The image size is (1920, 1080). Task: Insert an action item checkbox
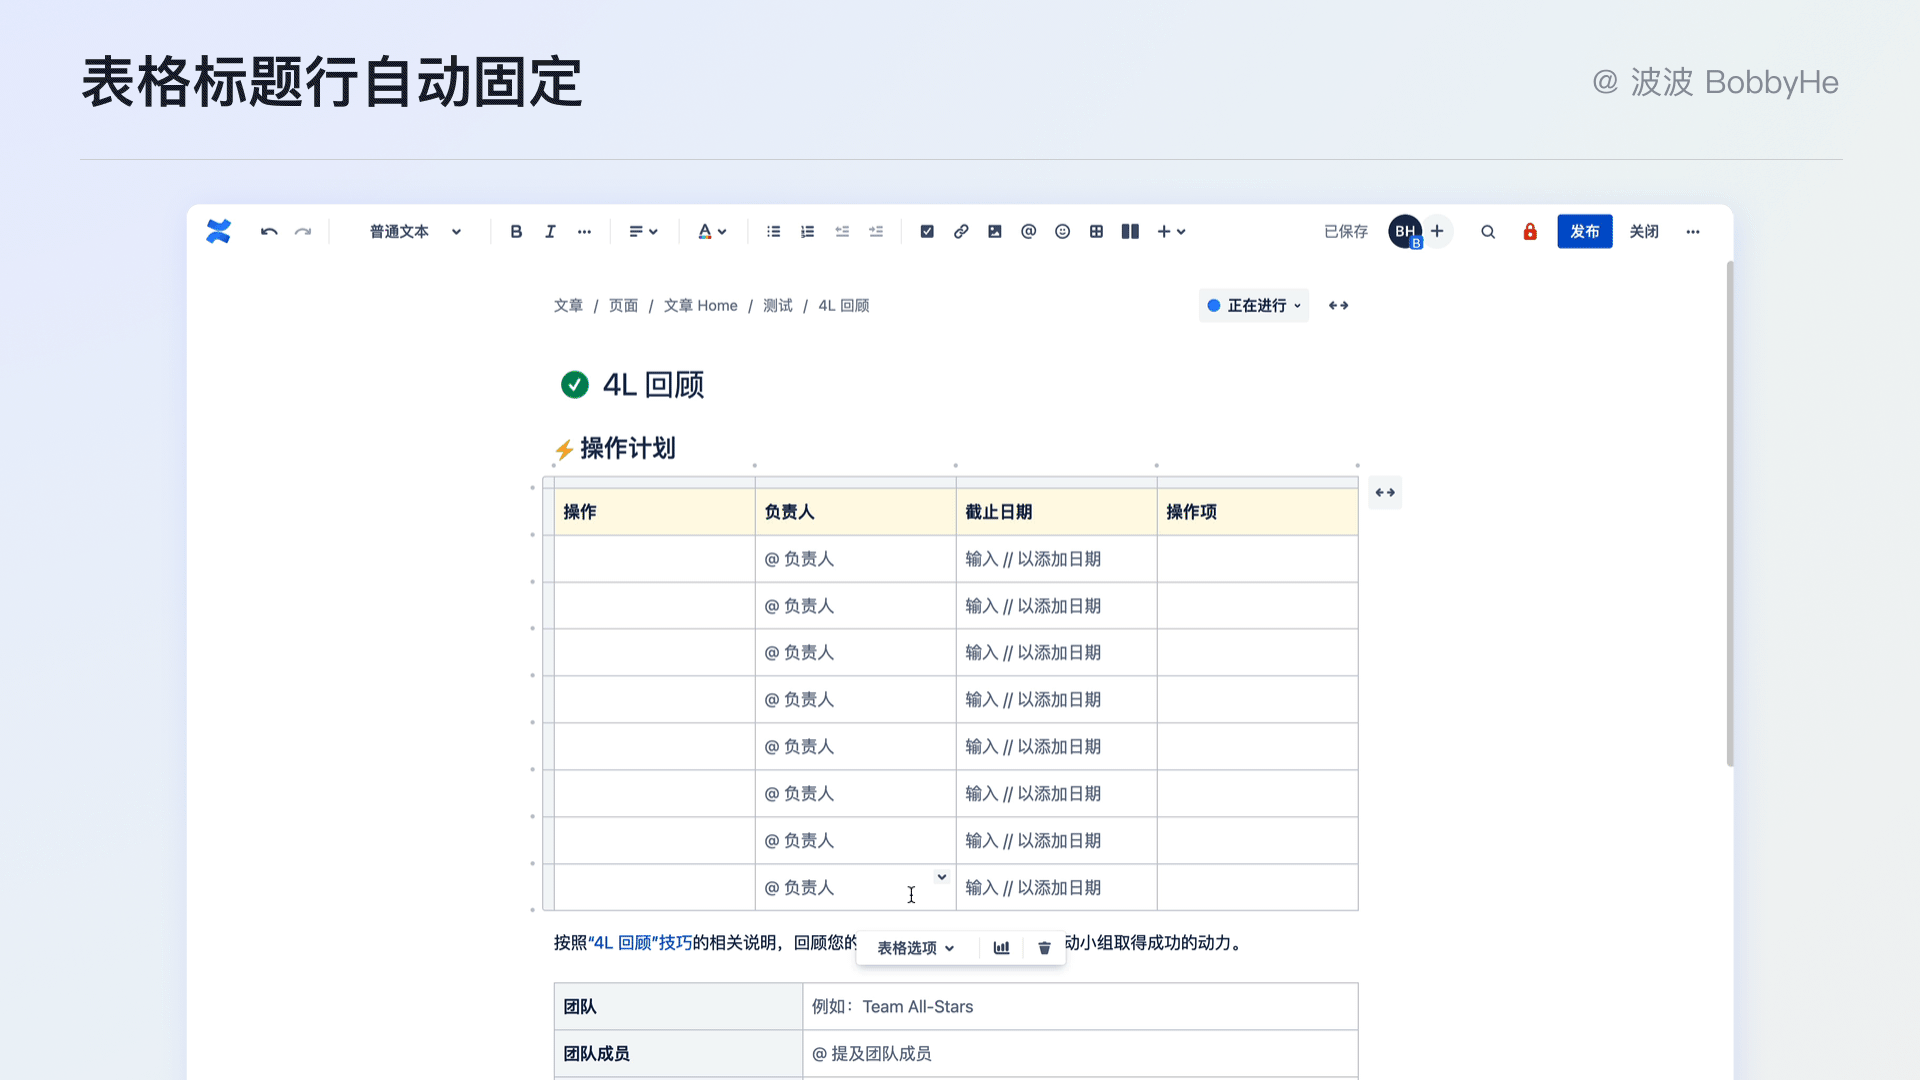click(927, 232)
